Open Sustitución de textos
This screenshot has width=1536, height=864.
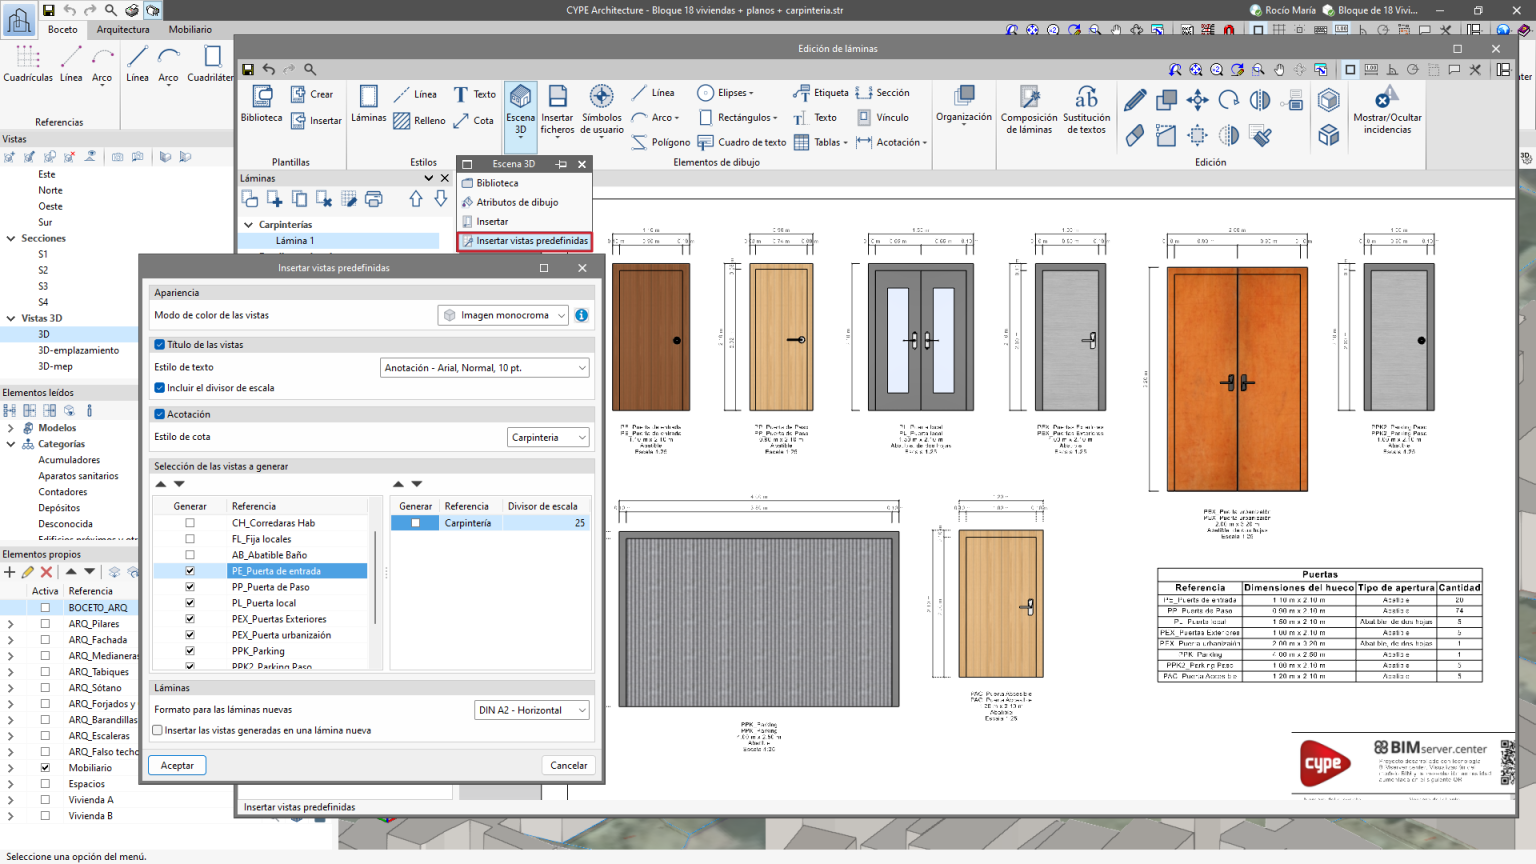(x=1086, y=110)
